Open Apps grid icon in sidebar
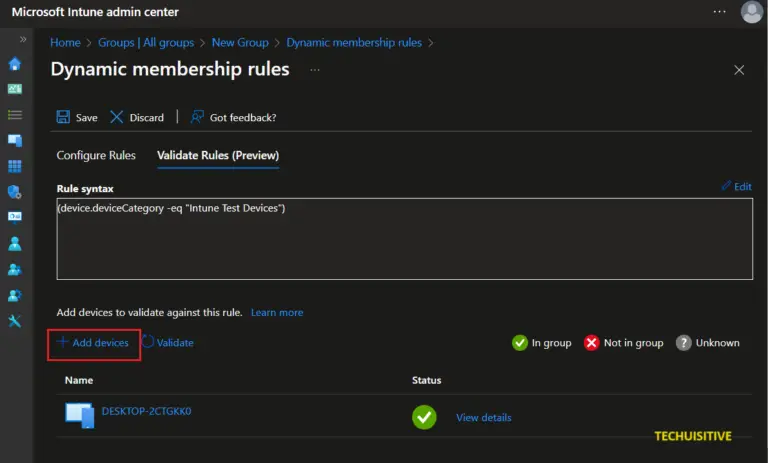 (x=15, y=166)
